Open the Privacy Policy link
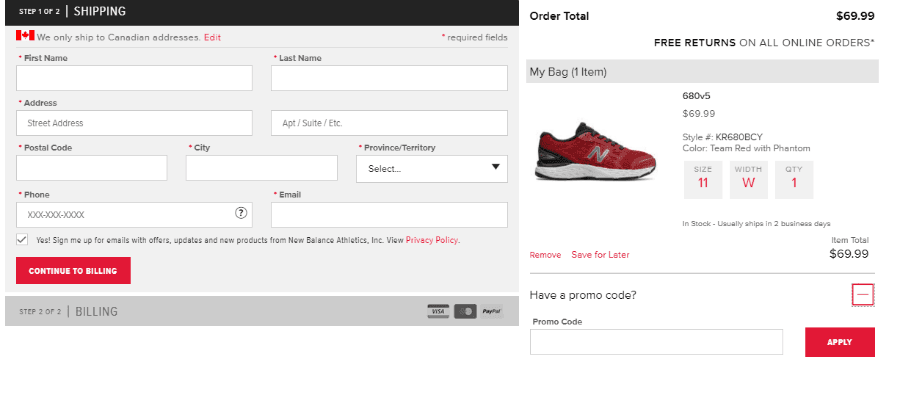This screenshot has width=900, height=395. tap(432, 240)
